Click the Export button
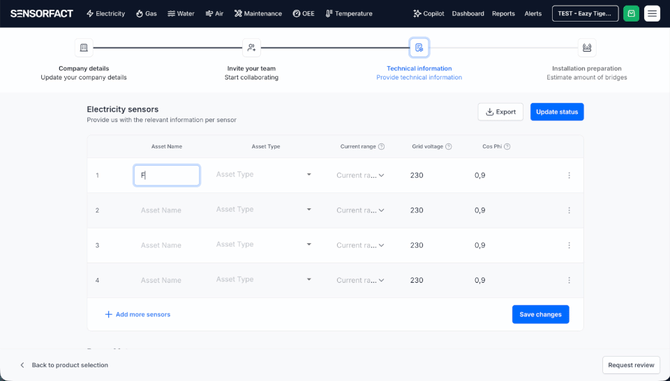 [x=500, y=112]
